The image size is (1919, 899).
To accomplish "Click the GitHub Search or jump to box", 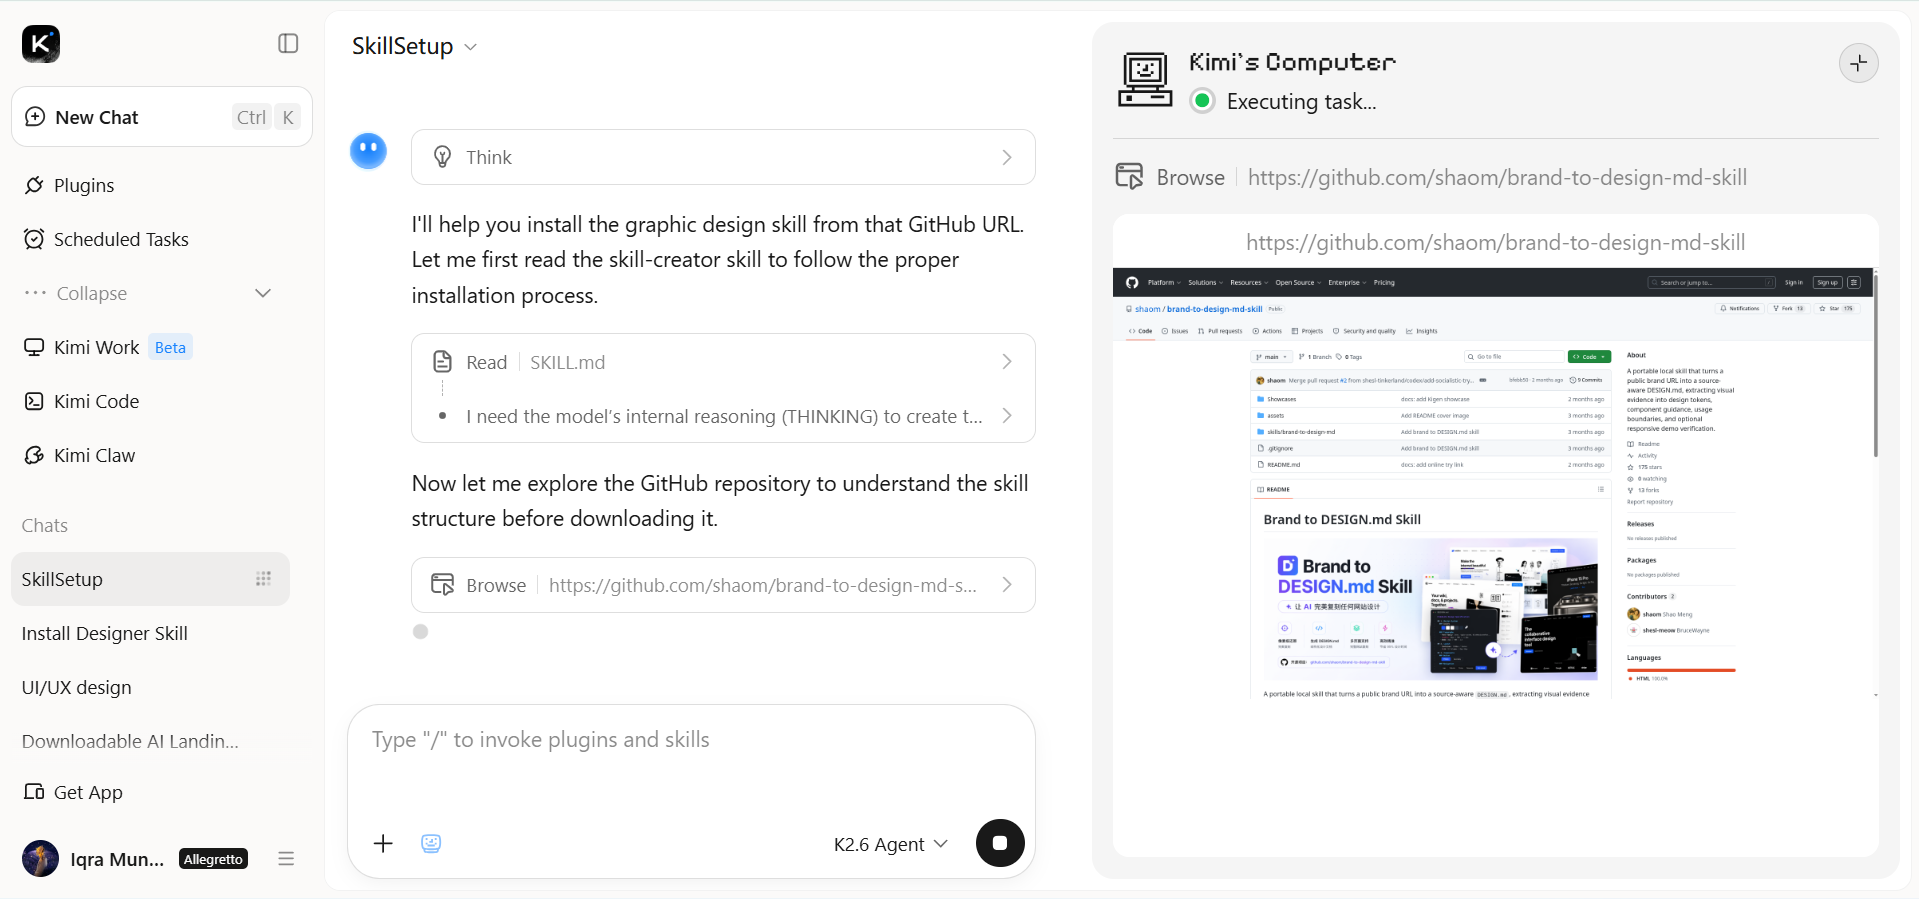I will click(x=1712, y=283).
